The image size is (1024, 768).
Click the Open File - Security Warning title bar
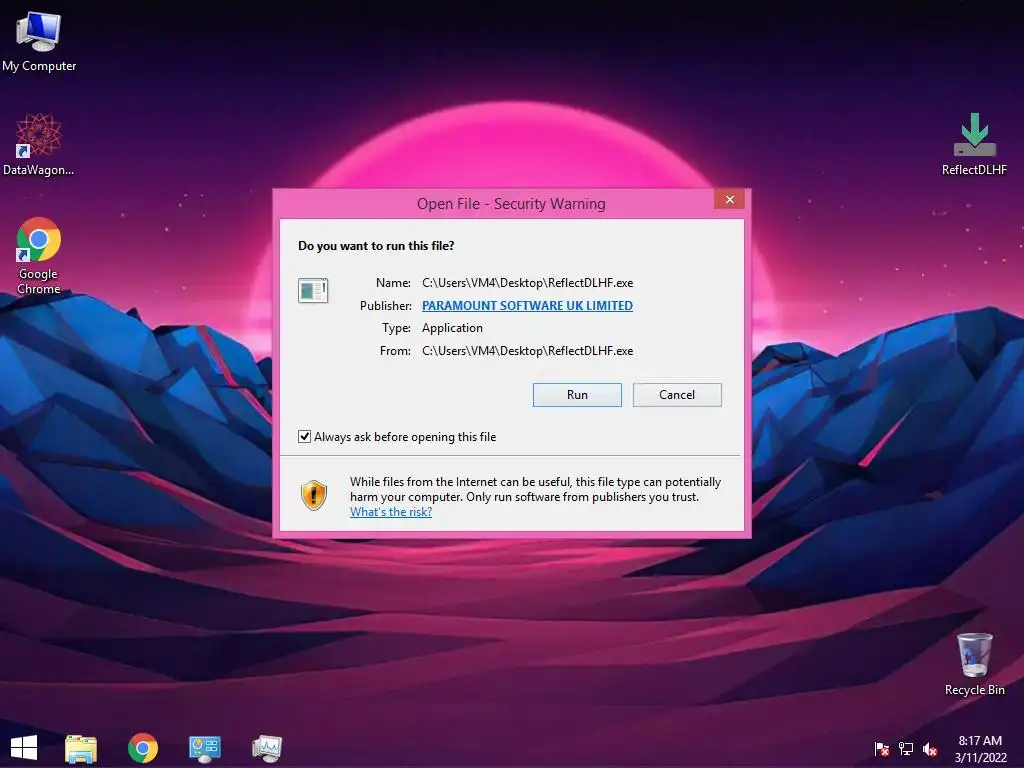click(x=511, y=204)
